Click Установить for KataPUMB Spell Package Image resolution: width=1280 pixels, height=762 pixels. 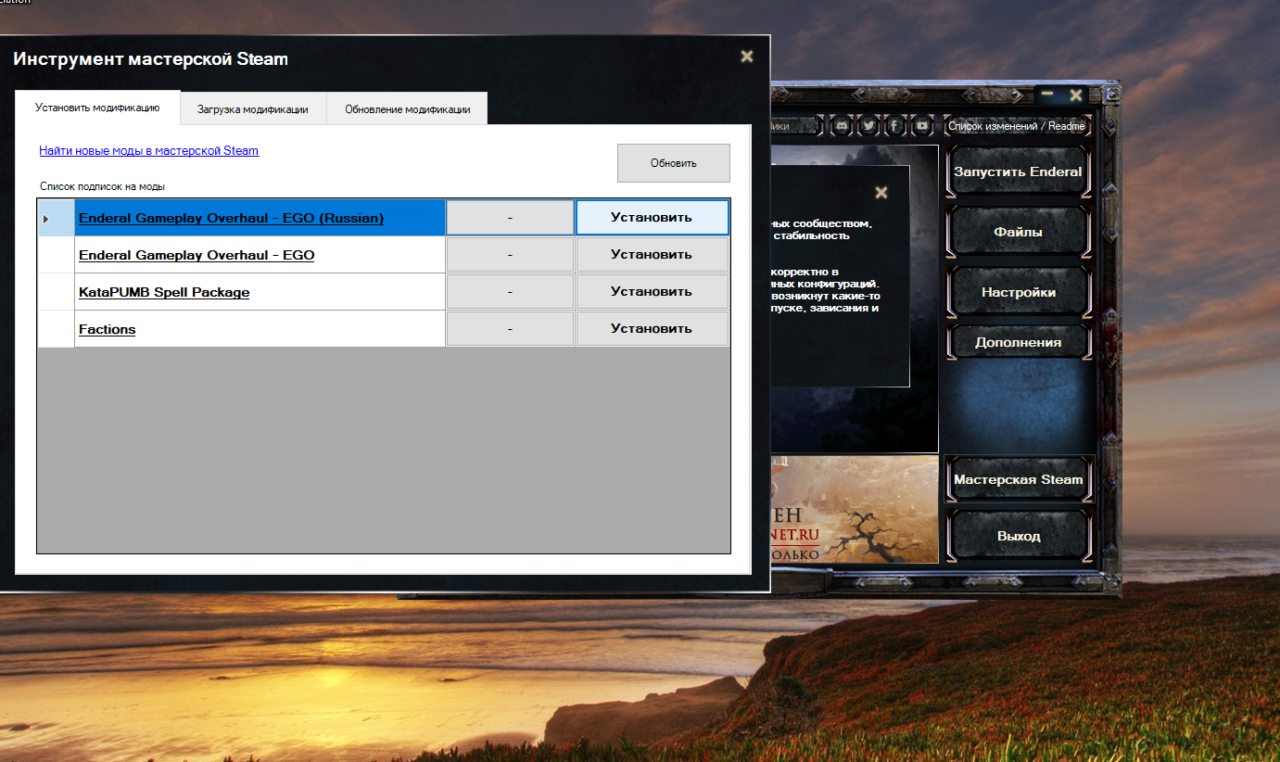pyautogui.click(x=651, y=292)
